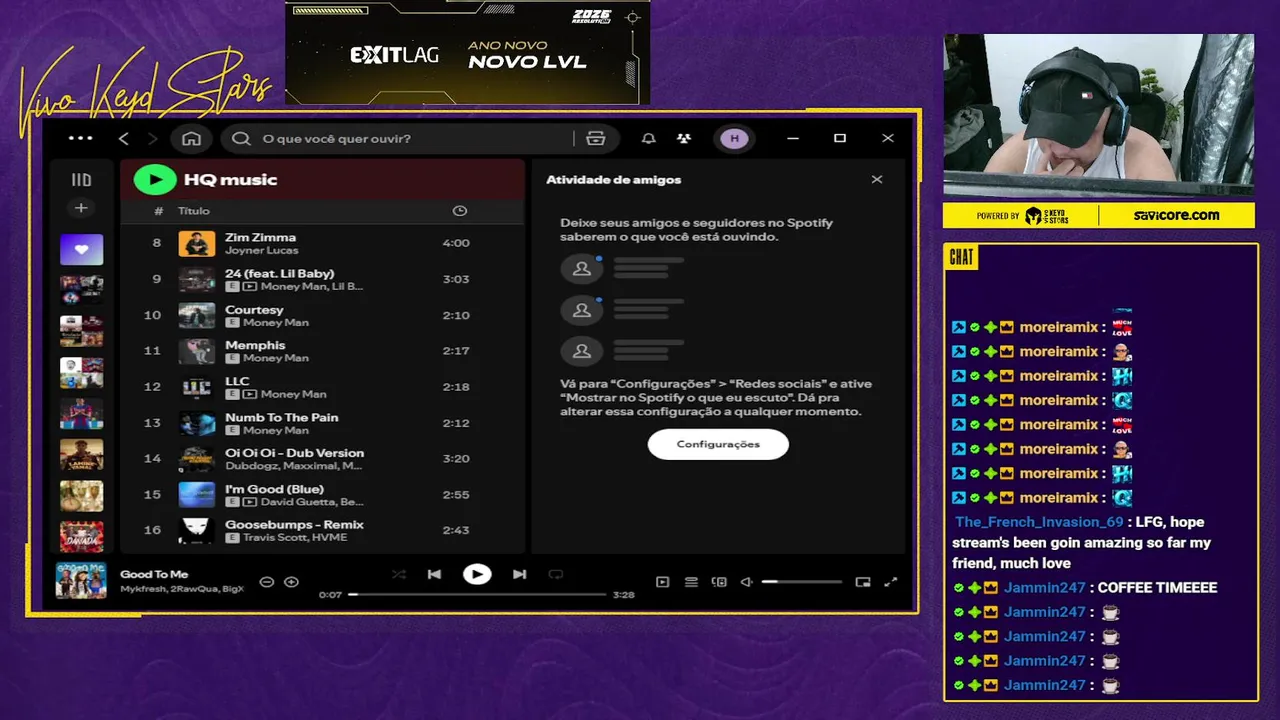The height and width of the screenshot is (720, 1280).
Task: Open Travis Scott, HVME artist link
Action: click(304, 537)
